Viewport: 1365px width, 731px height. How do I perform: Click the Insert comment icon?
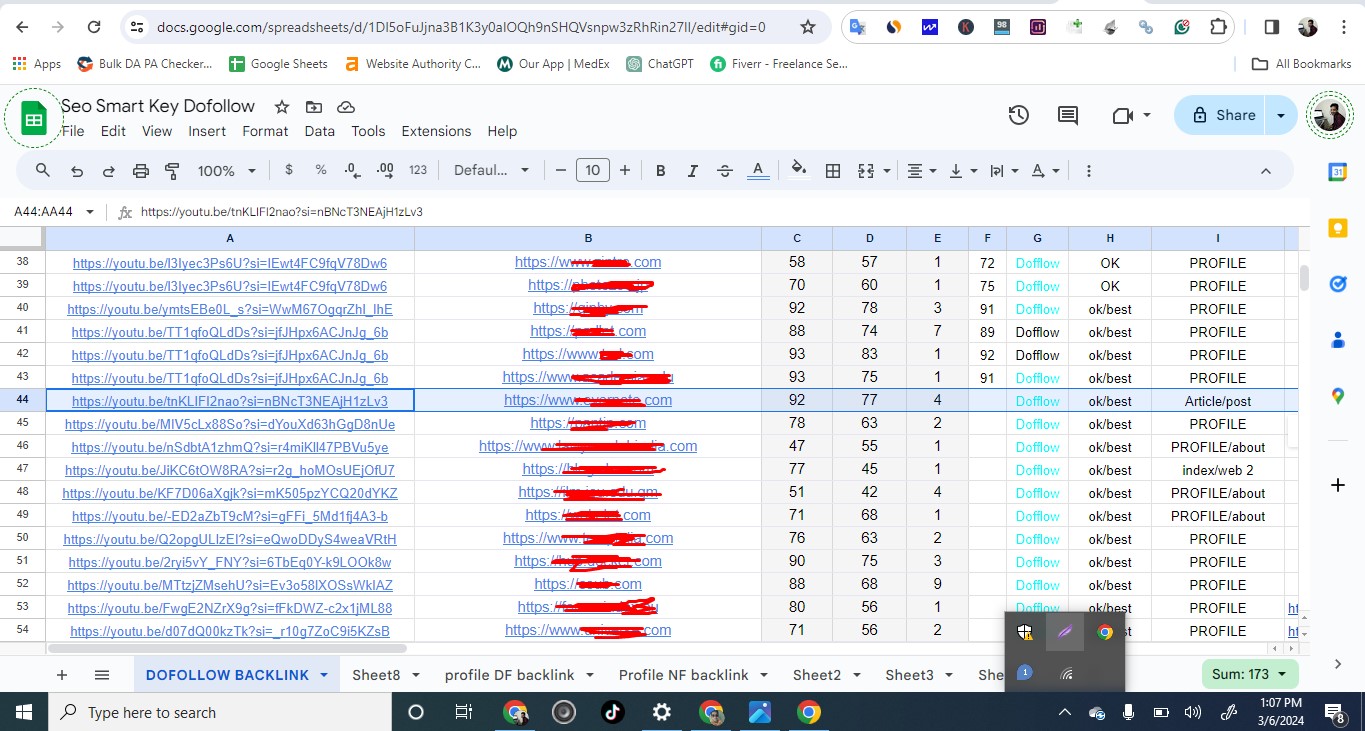(1067, 115)
